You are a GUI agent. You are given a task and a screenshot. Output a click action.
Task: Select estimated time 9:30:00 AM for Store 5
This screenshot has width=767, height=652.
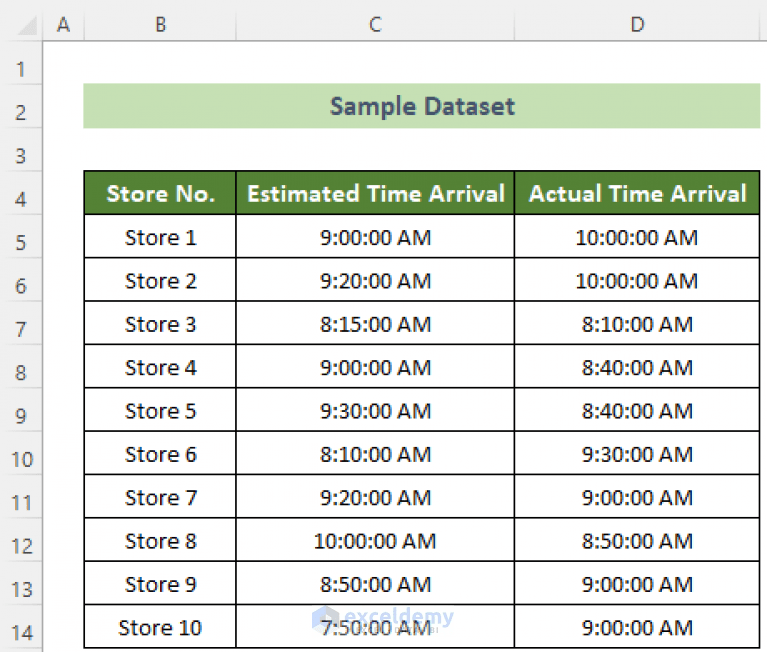(375, 410)
